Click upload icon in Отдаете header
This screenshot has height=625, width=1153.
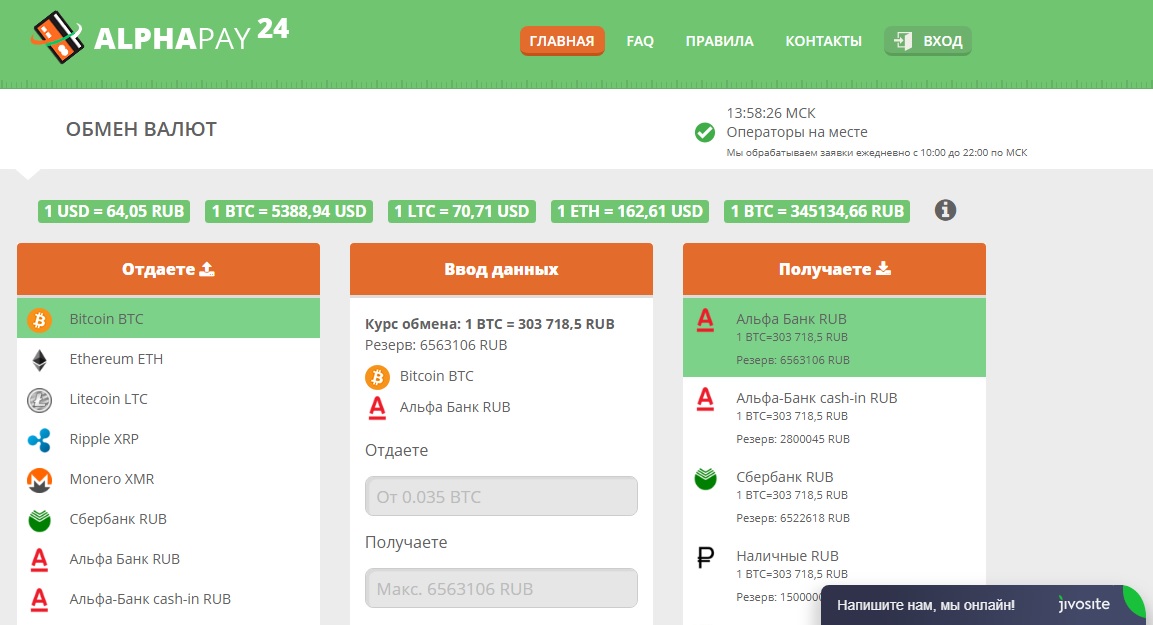tap(207, 269)
